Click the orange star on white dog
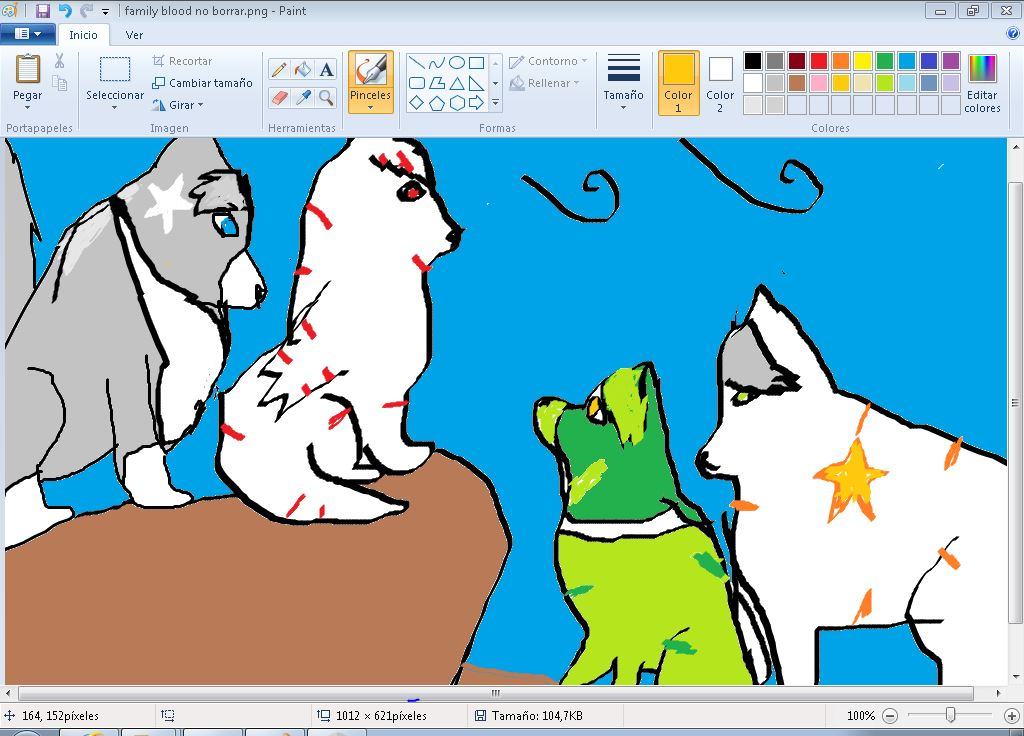 point(850,481)
